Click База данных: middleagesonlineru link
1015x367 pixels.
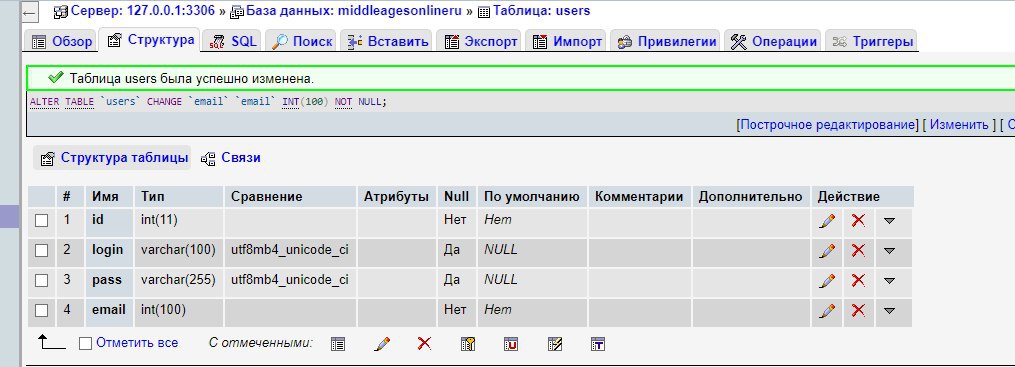pos(354,11)
